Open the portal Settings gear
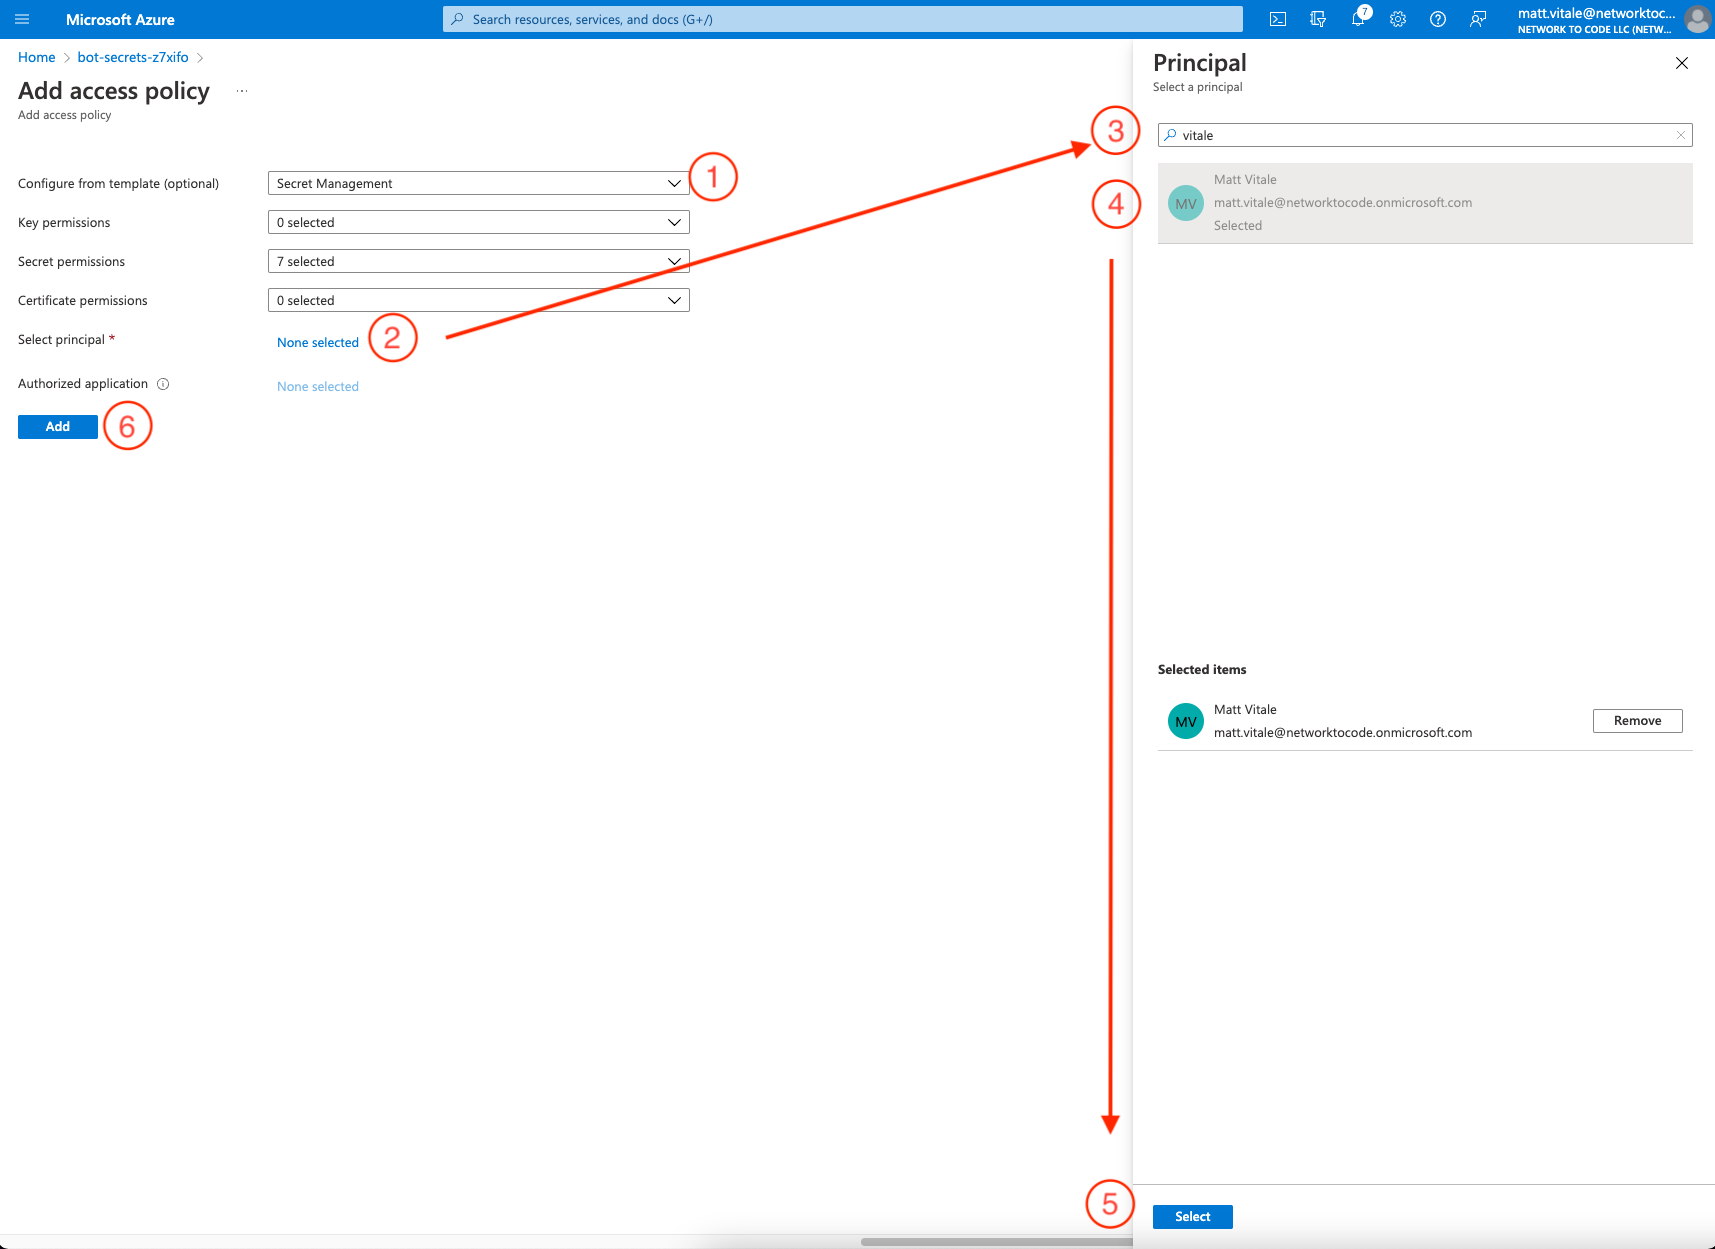 tap(1397, 18)
